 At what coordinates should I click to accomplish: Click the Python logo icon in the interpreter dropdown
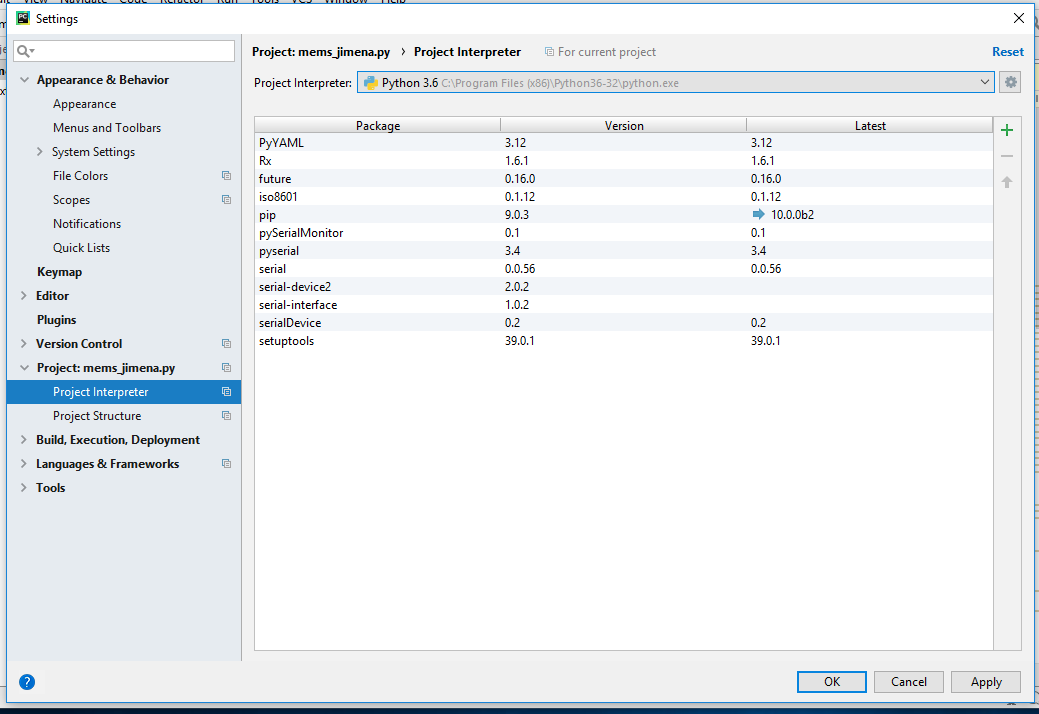click(370, 83)
